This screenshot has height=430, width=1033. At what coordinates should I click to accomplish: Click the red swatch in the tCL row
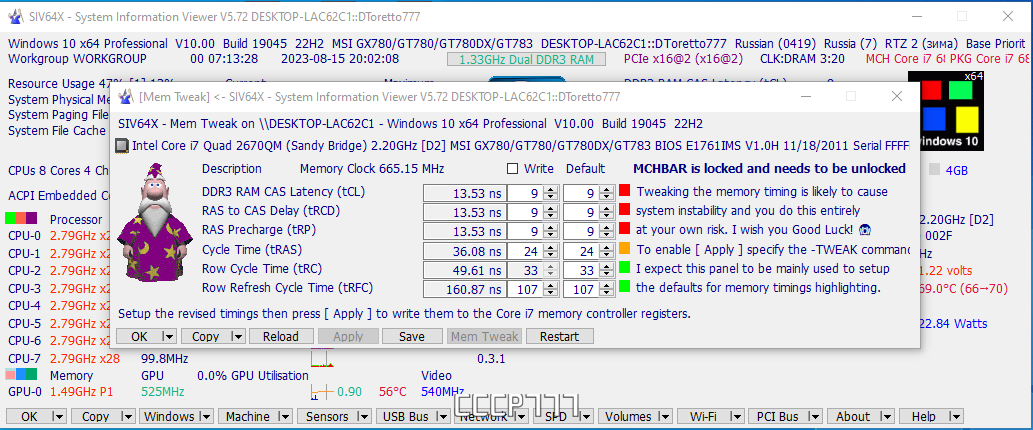[625, 191]
